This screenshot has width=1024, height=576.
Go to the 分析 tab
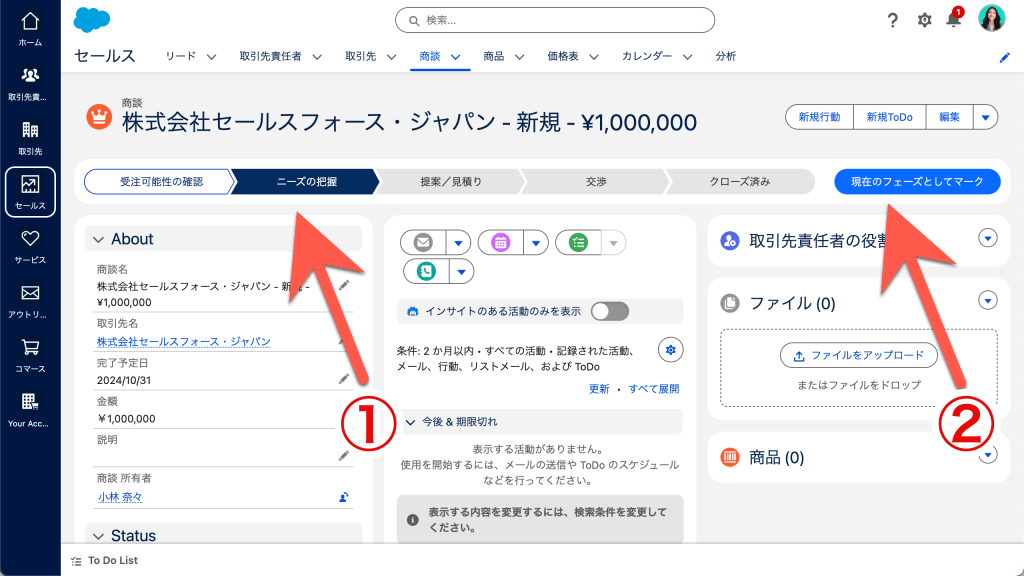pyautogui.click(x=726, y=56)
